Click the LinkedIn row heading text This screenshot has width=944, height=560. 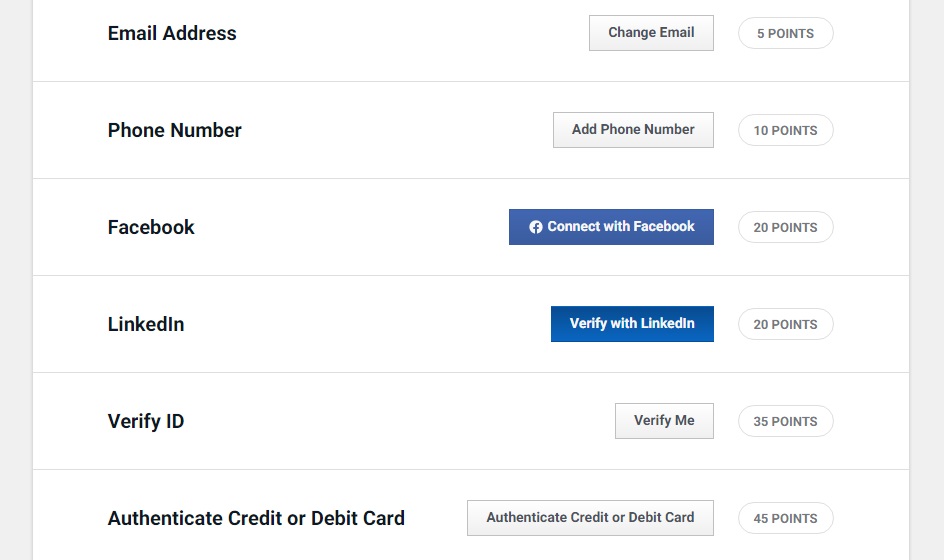[146, 324]
